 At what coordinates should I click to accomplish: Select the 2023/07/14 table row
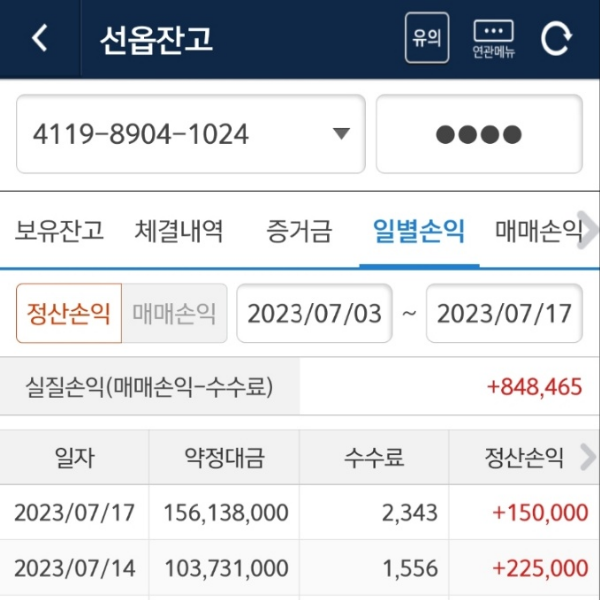tap(300, 568)
